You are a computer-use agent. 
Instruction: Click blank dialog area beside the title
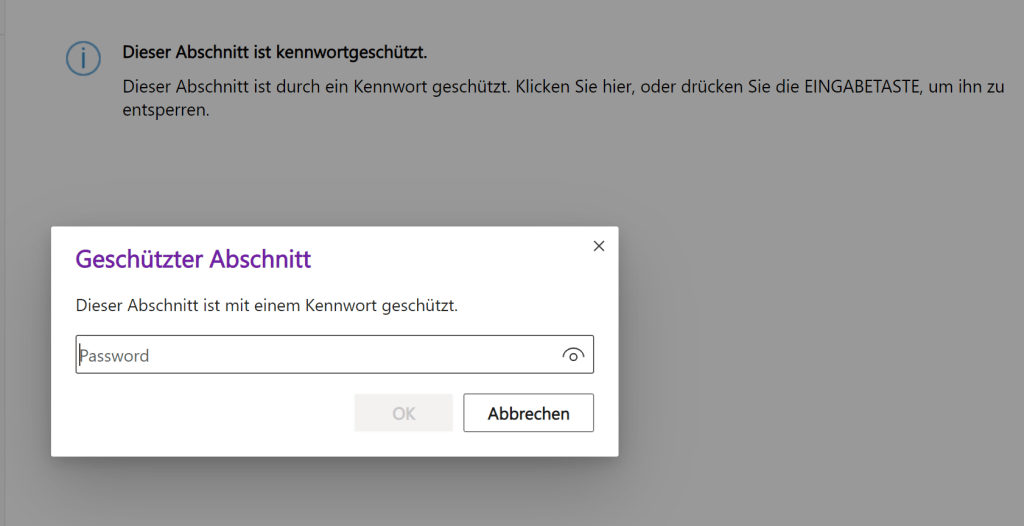point(450,260)
